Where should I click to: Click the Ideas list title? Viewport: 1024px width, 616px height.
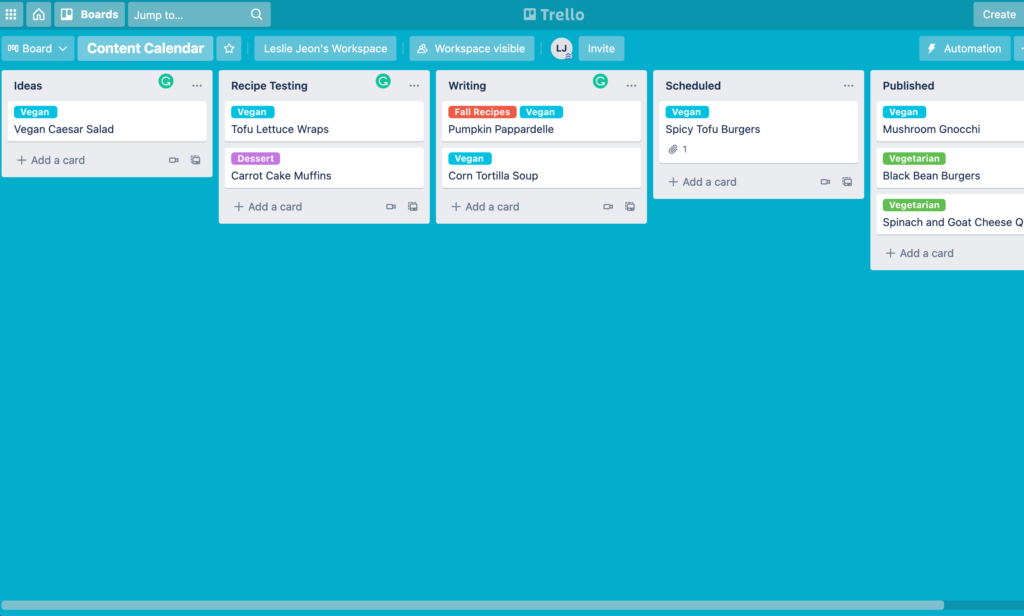click(x=28, y=86)
